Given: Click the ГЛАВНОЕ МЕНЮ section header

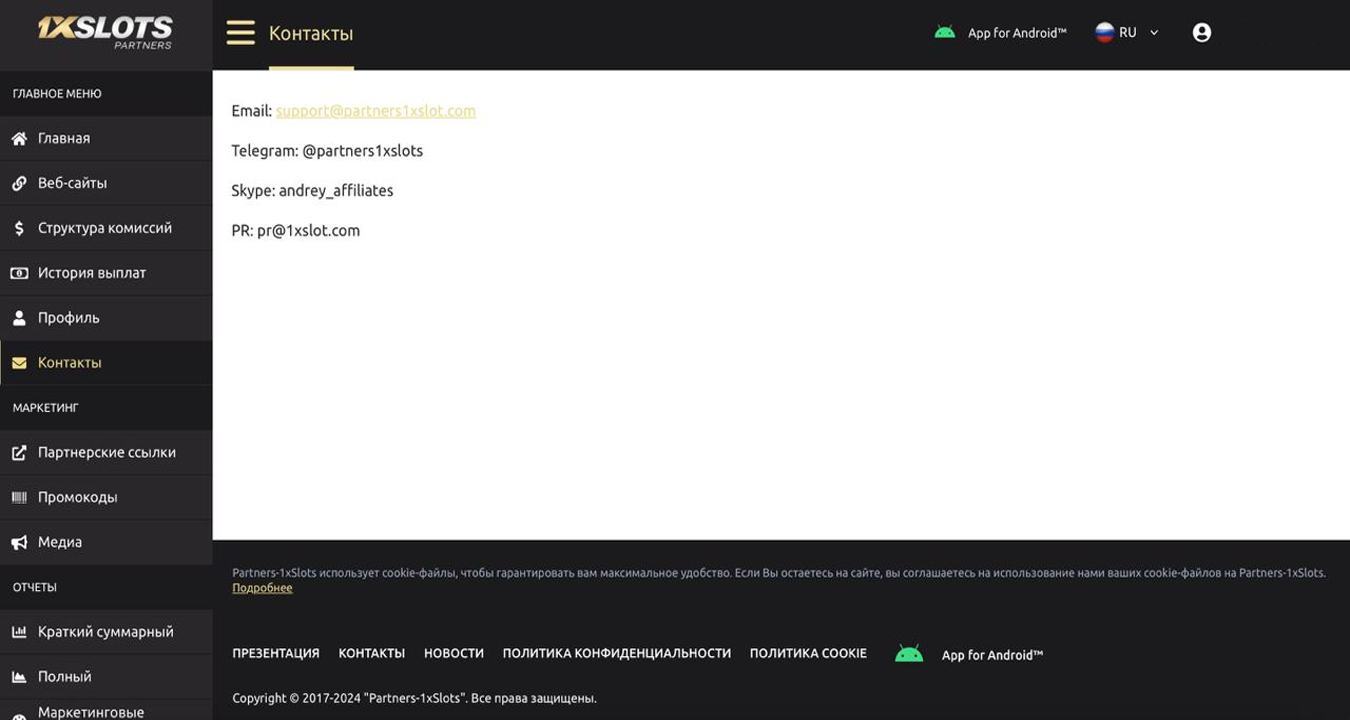Looking at the screenshot, I should (x=57, y=94).
